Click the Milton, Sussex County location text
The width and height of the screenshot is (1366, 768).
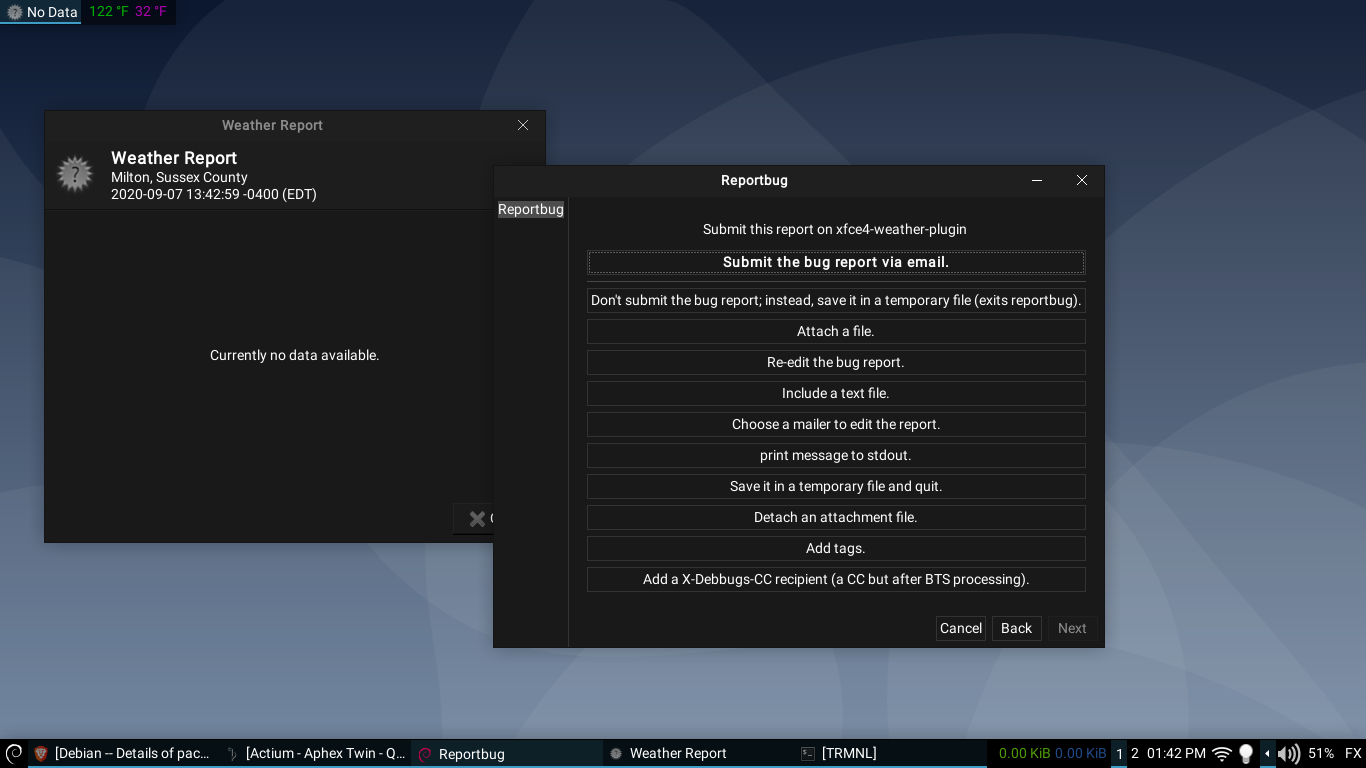tap(179, 177)
